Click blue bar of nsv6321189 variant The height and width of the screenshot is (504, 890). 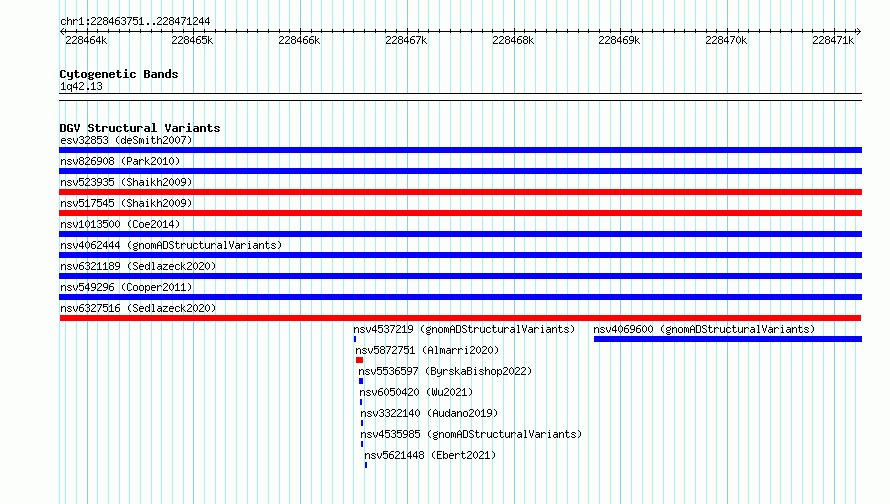click(460, 276)
